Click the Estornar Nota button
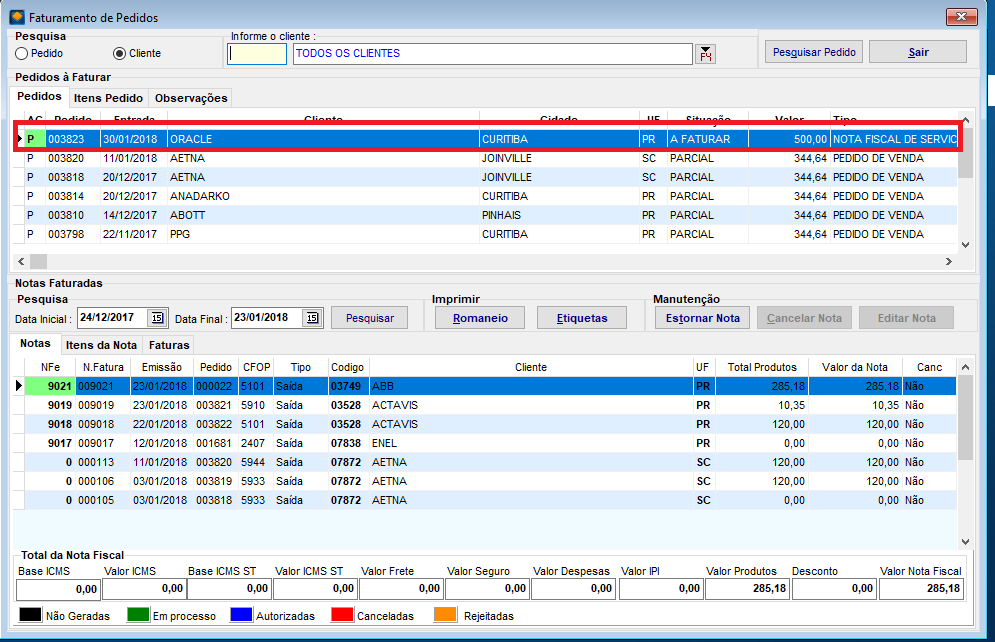 [702, 318]
